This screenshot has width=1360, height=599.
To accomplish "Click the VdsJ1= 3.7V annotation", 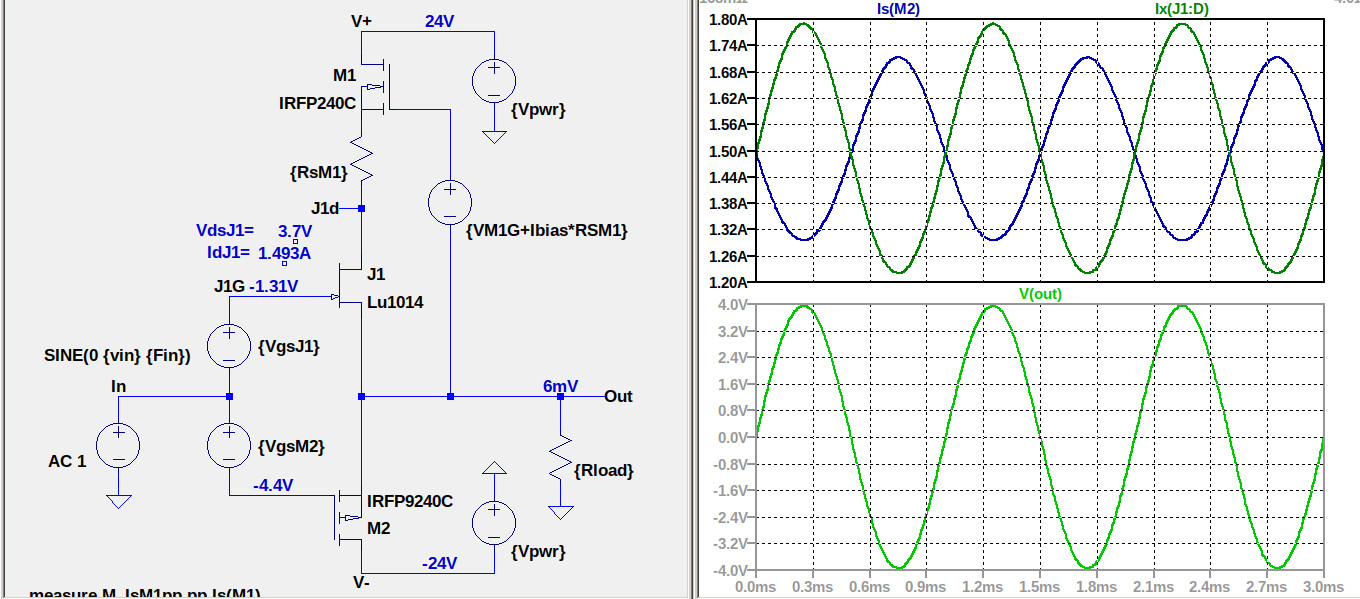I will pos(254,231).
